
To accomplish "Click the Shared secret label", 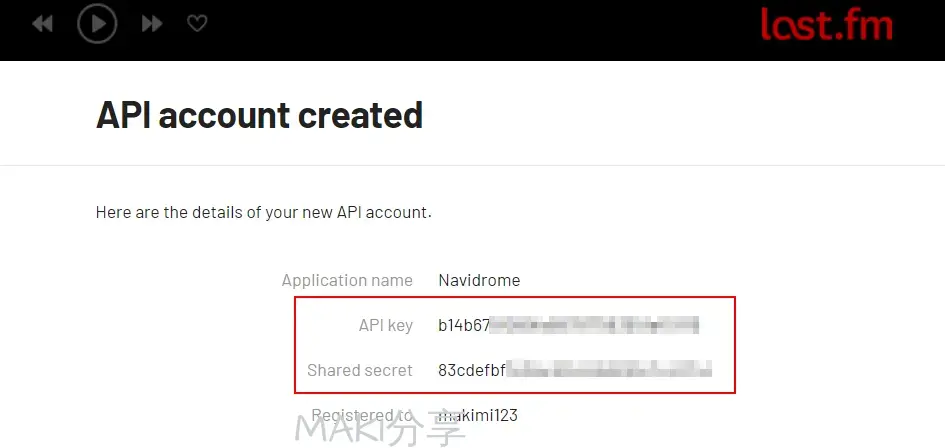I will pos(360,370).
